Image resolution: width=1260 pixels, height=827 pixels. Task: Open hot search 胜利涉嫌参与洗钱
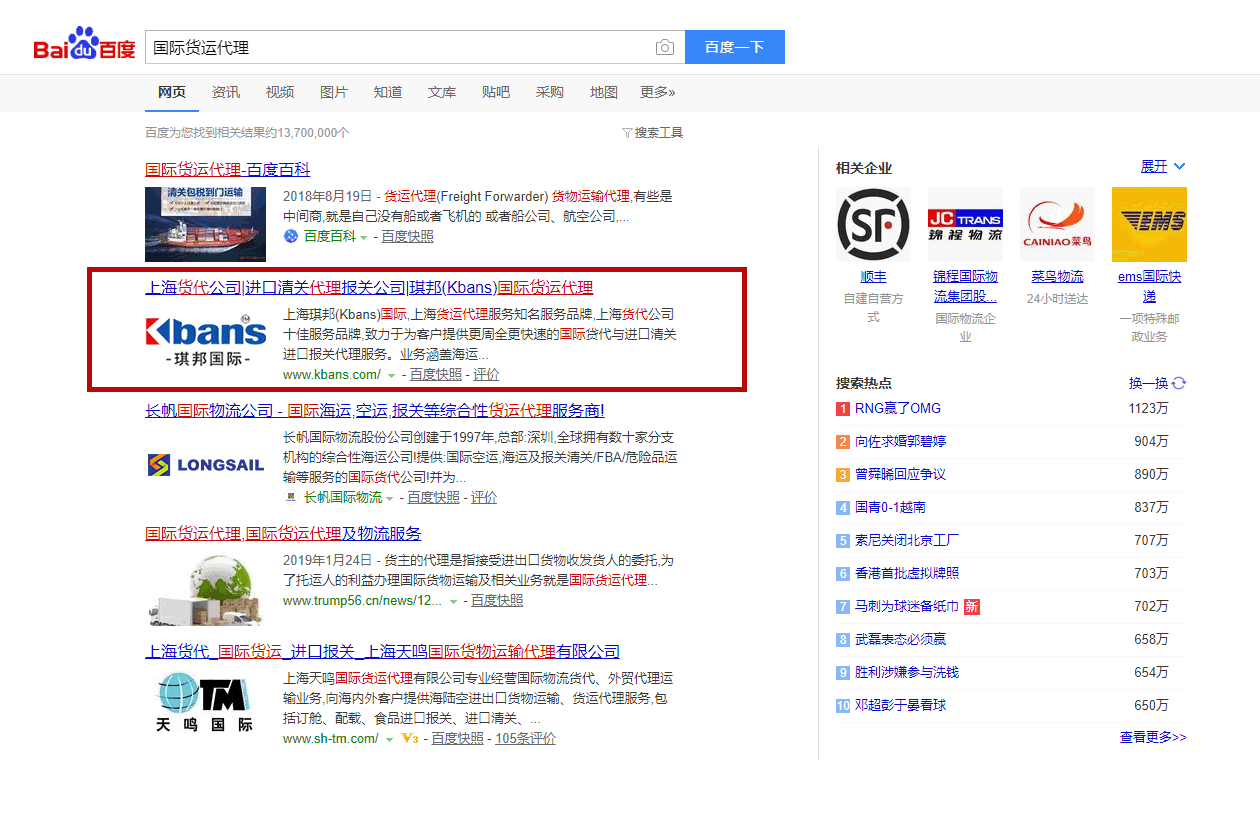click(x=907, y=672)
